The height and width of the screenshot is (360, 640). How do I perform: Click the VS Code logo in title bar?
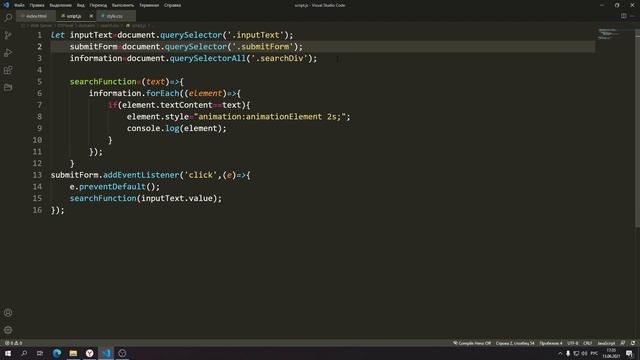tap(6, 5)
